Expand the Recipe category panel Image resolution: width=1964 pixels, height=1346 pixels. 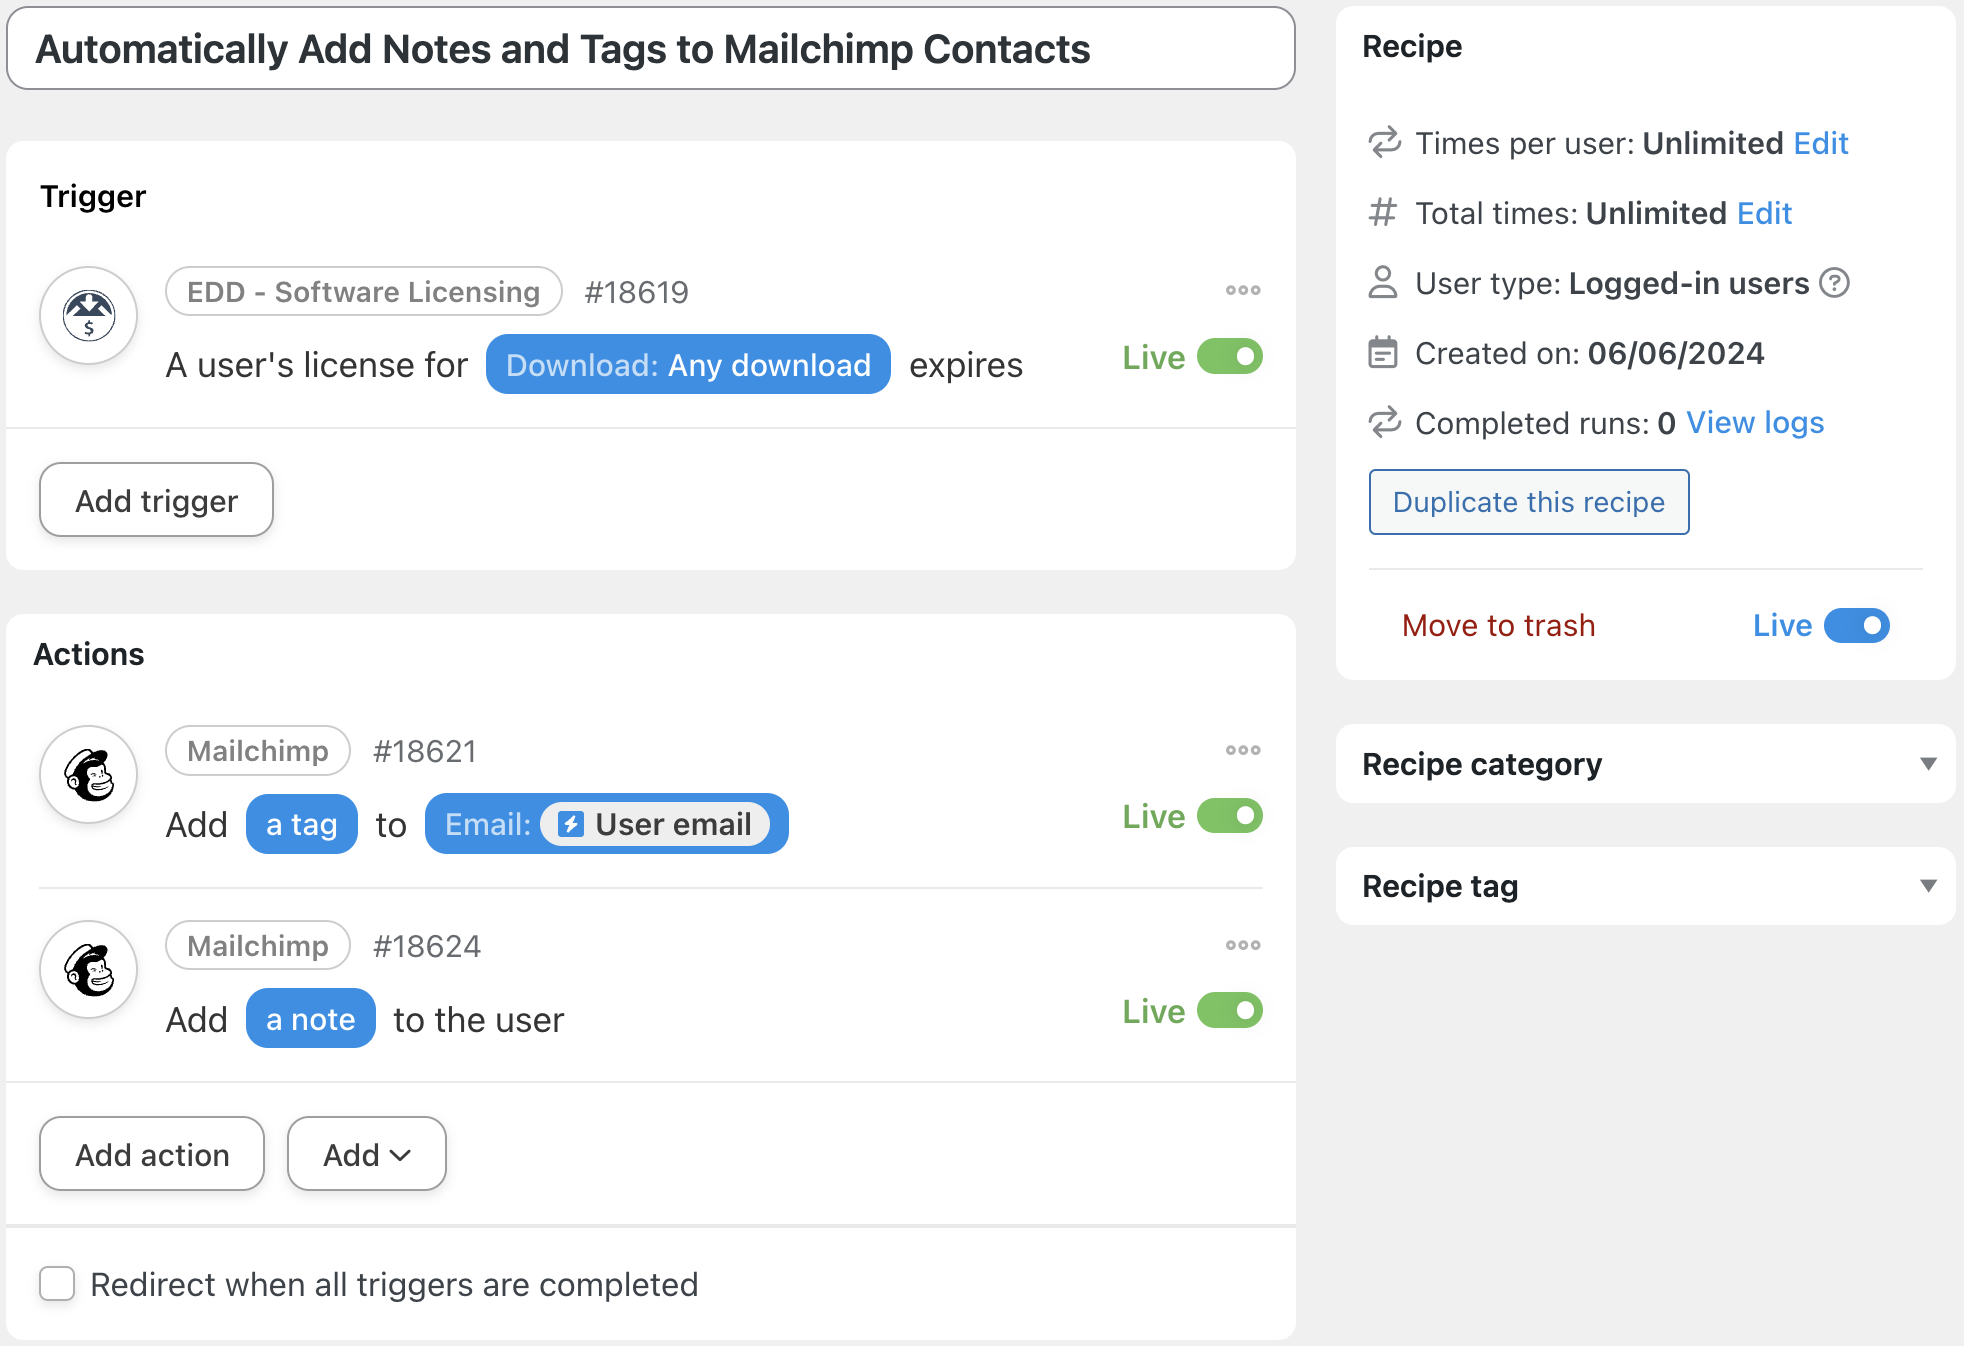click(x=1928, y=764)
